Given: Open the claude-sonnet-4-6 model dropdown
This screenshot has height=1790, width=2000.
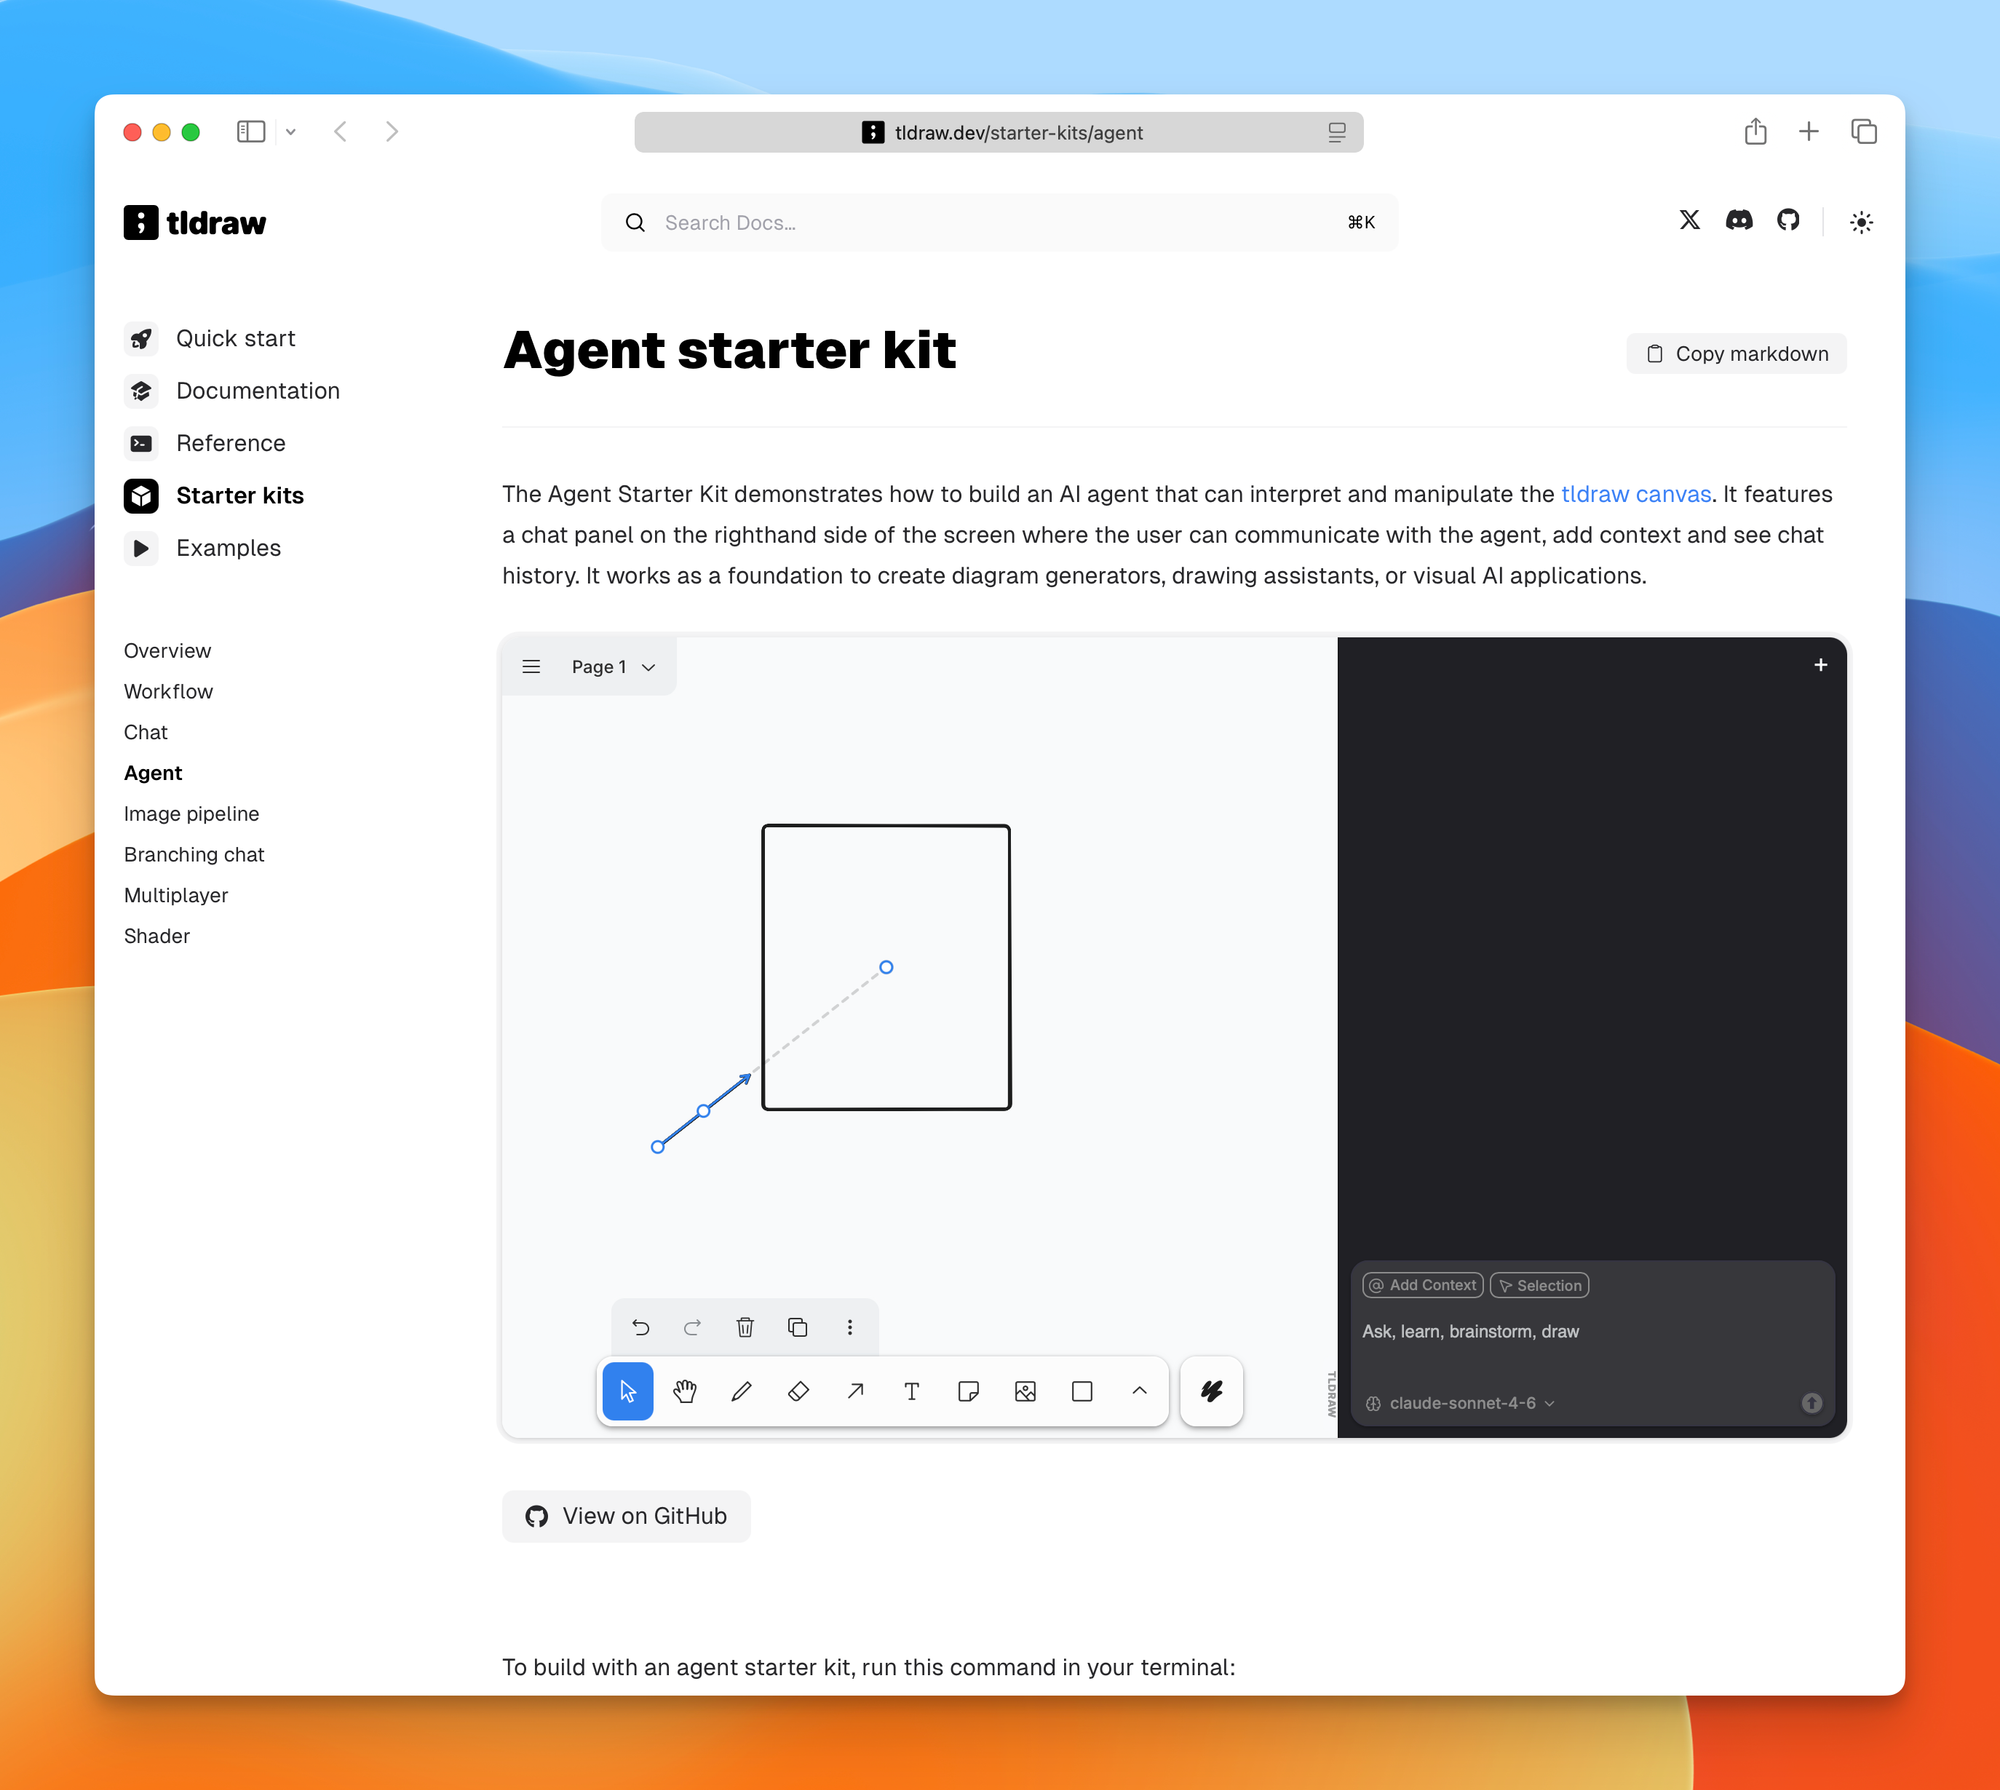Looking at the screenshot, I should [1460, 1403].
